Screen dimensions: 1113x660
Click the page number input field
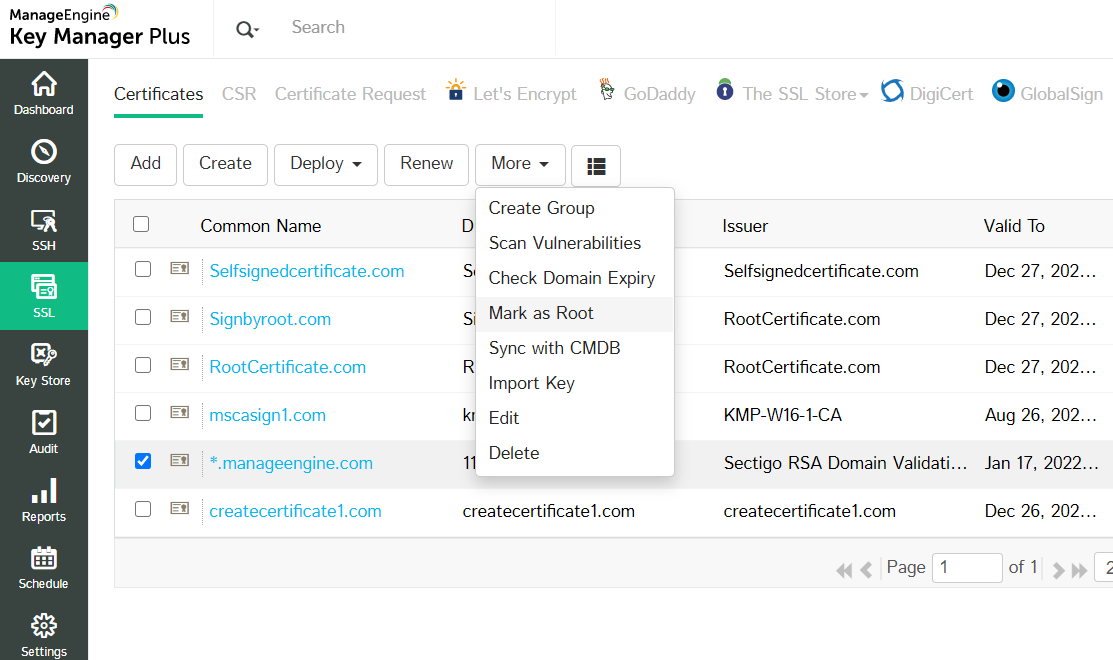click(x=966, y=568)
